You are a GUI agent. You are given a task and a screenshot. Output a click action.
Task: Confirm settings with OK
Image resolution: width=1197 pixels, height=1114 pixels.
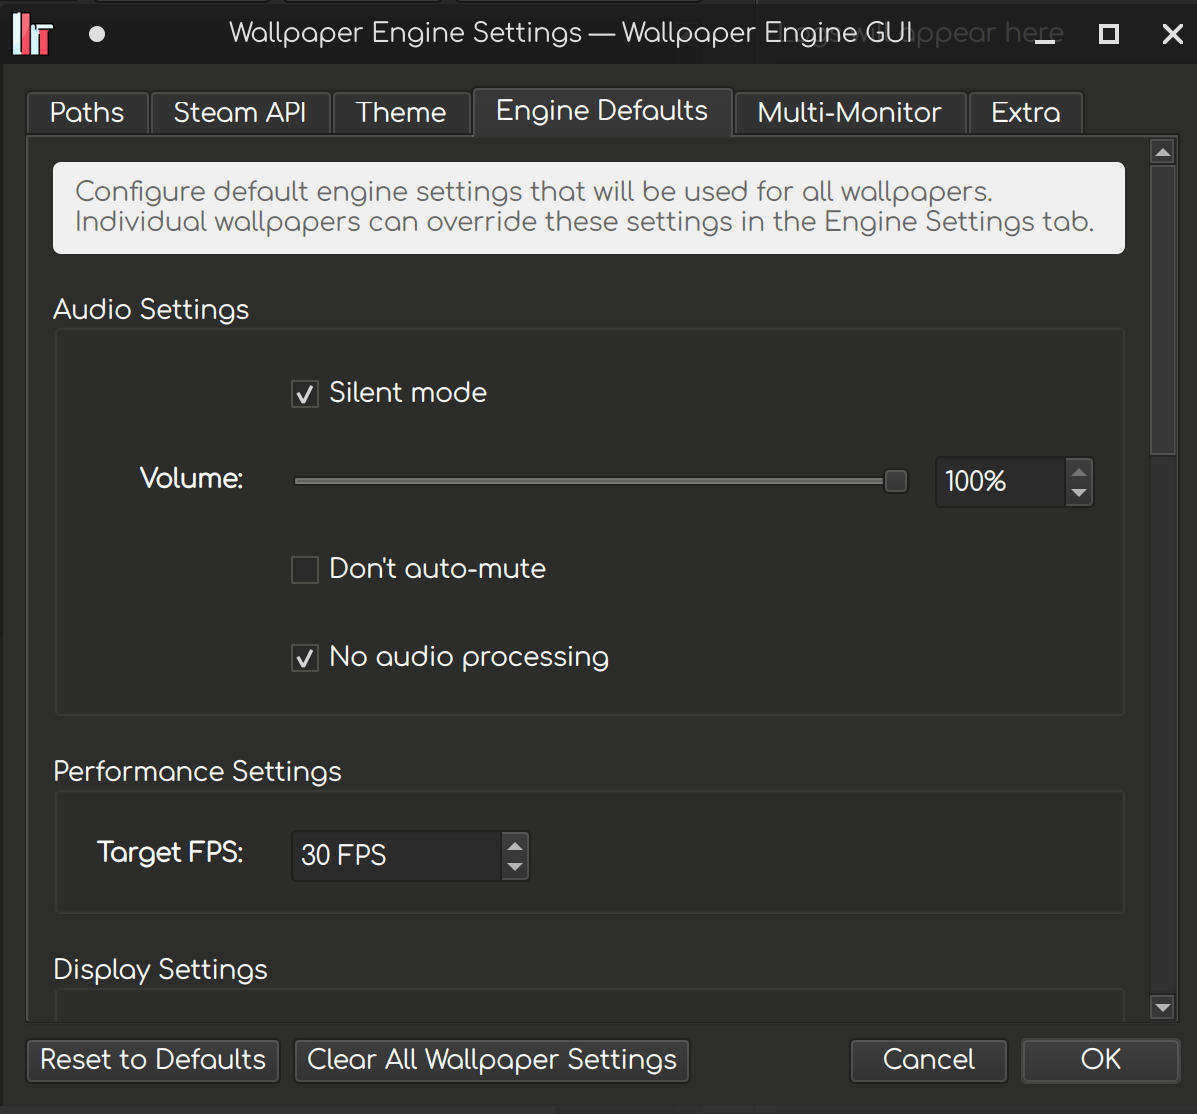1101,1061
